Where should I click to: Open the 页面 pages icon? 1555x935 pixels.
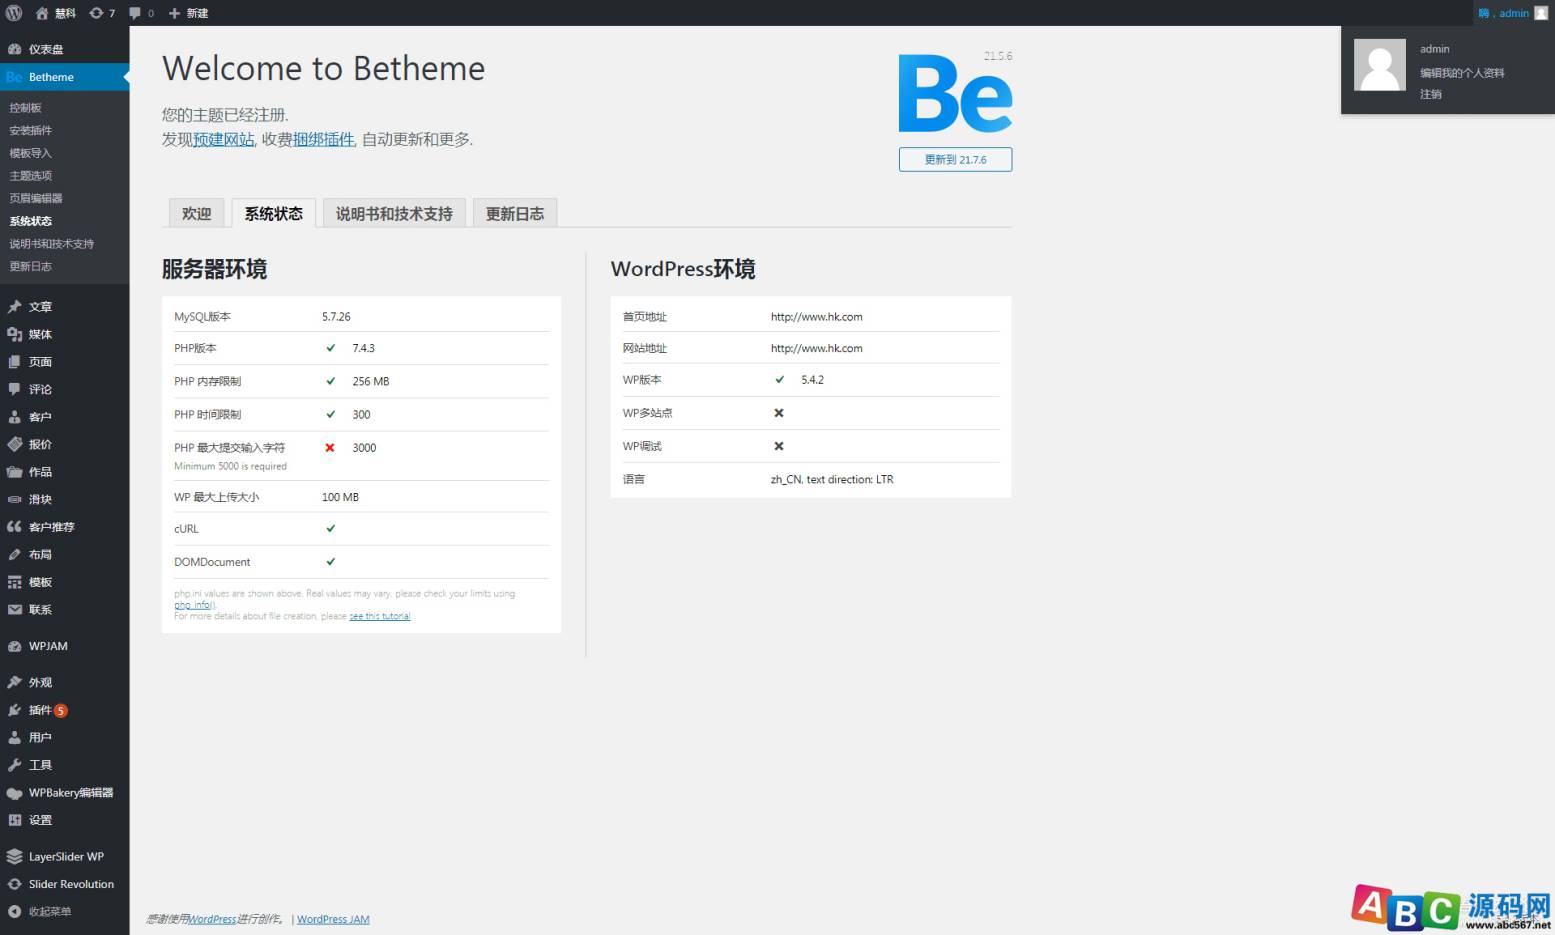(x=14, y=362)
